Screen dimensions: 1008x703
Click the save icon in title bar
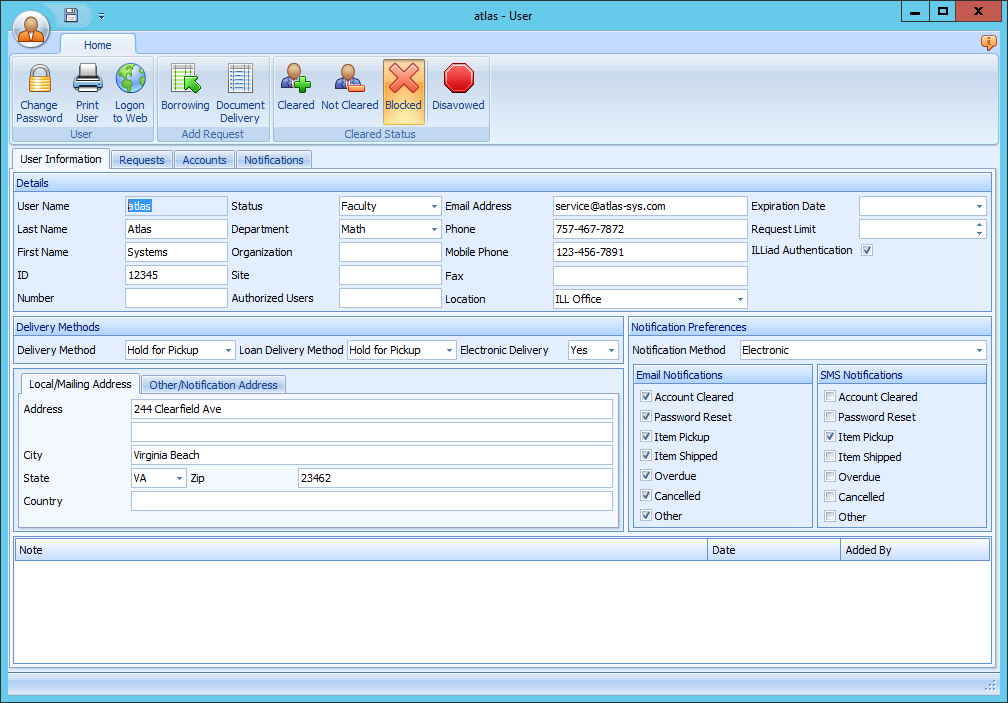click(71, 15)
